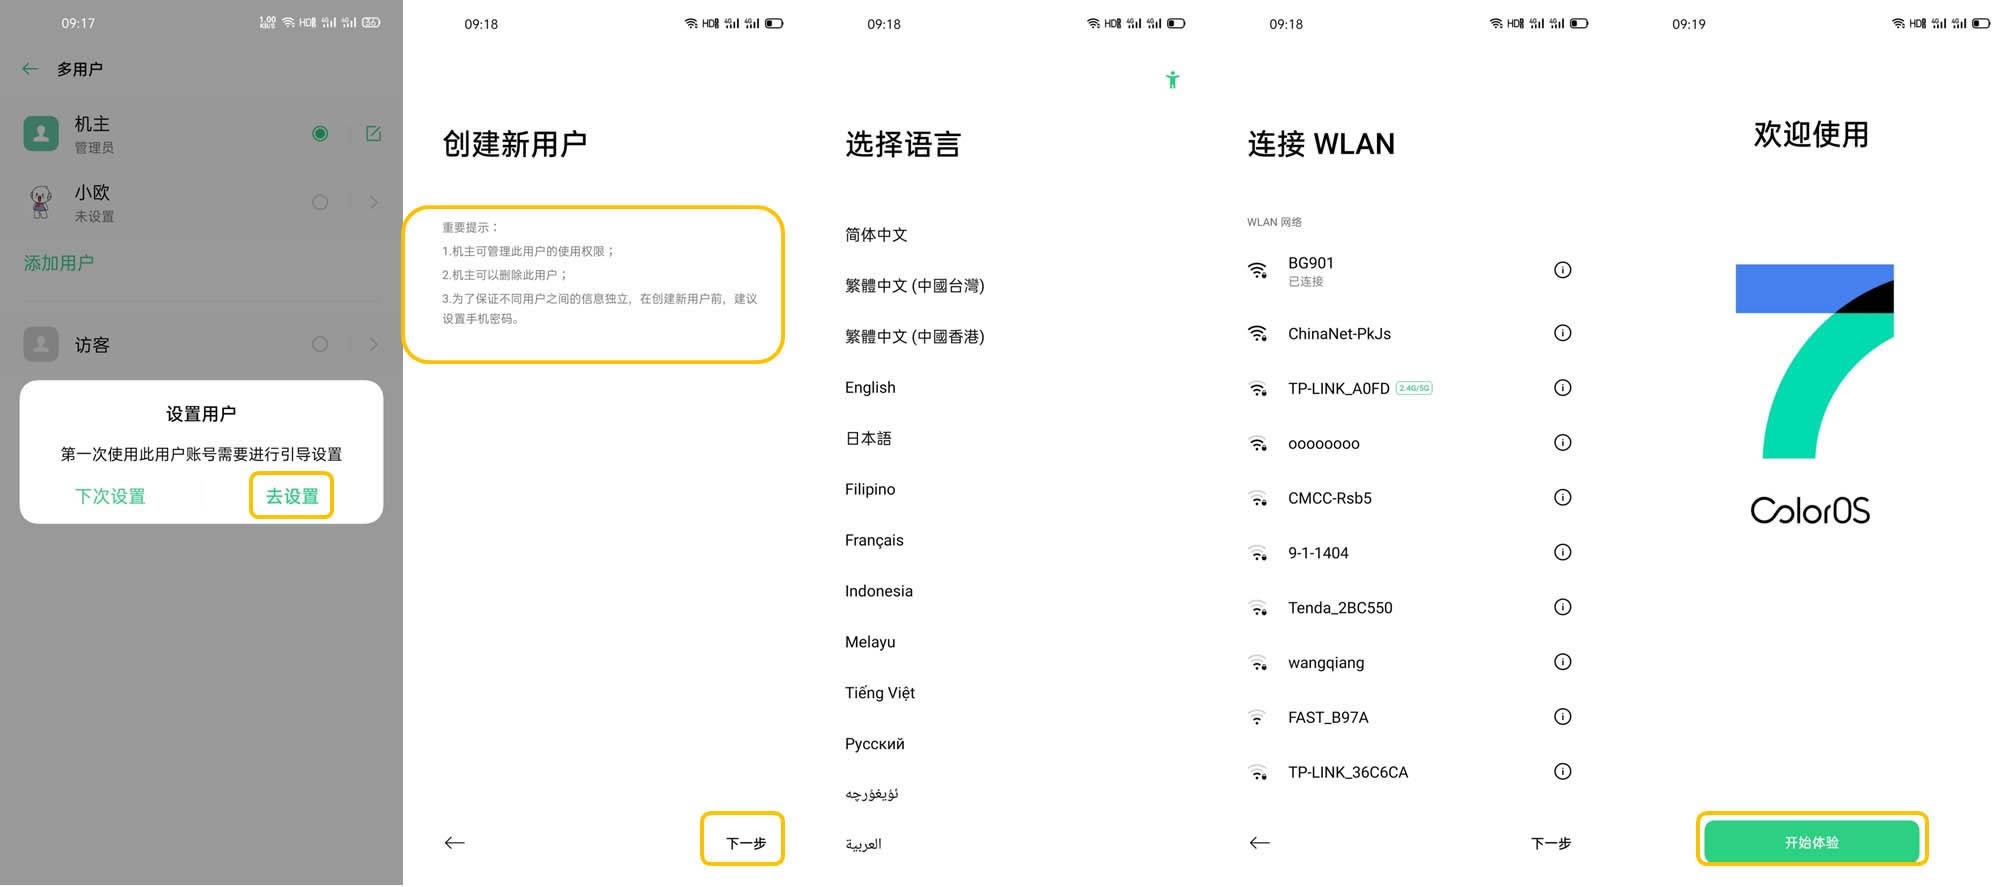Select 访客 guest radio button
This screenshot has width=2013, height=887.
[320, 344]
